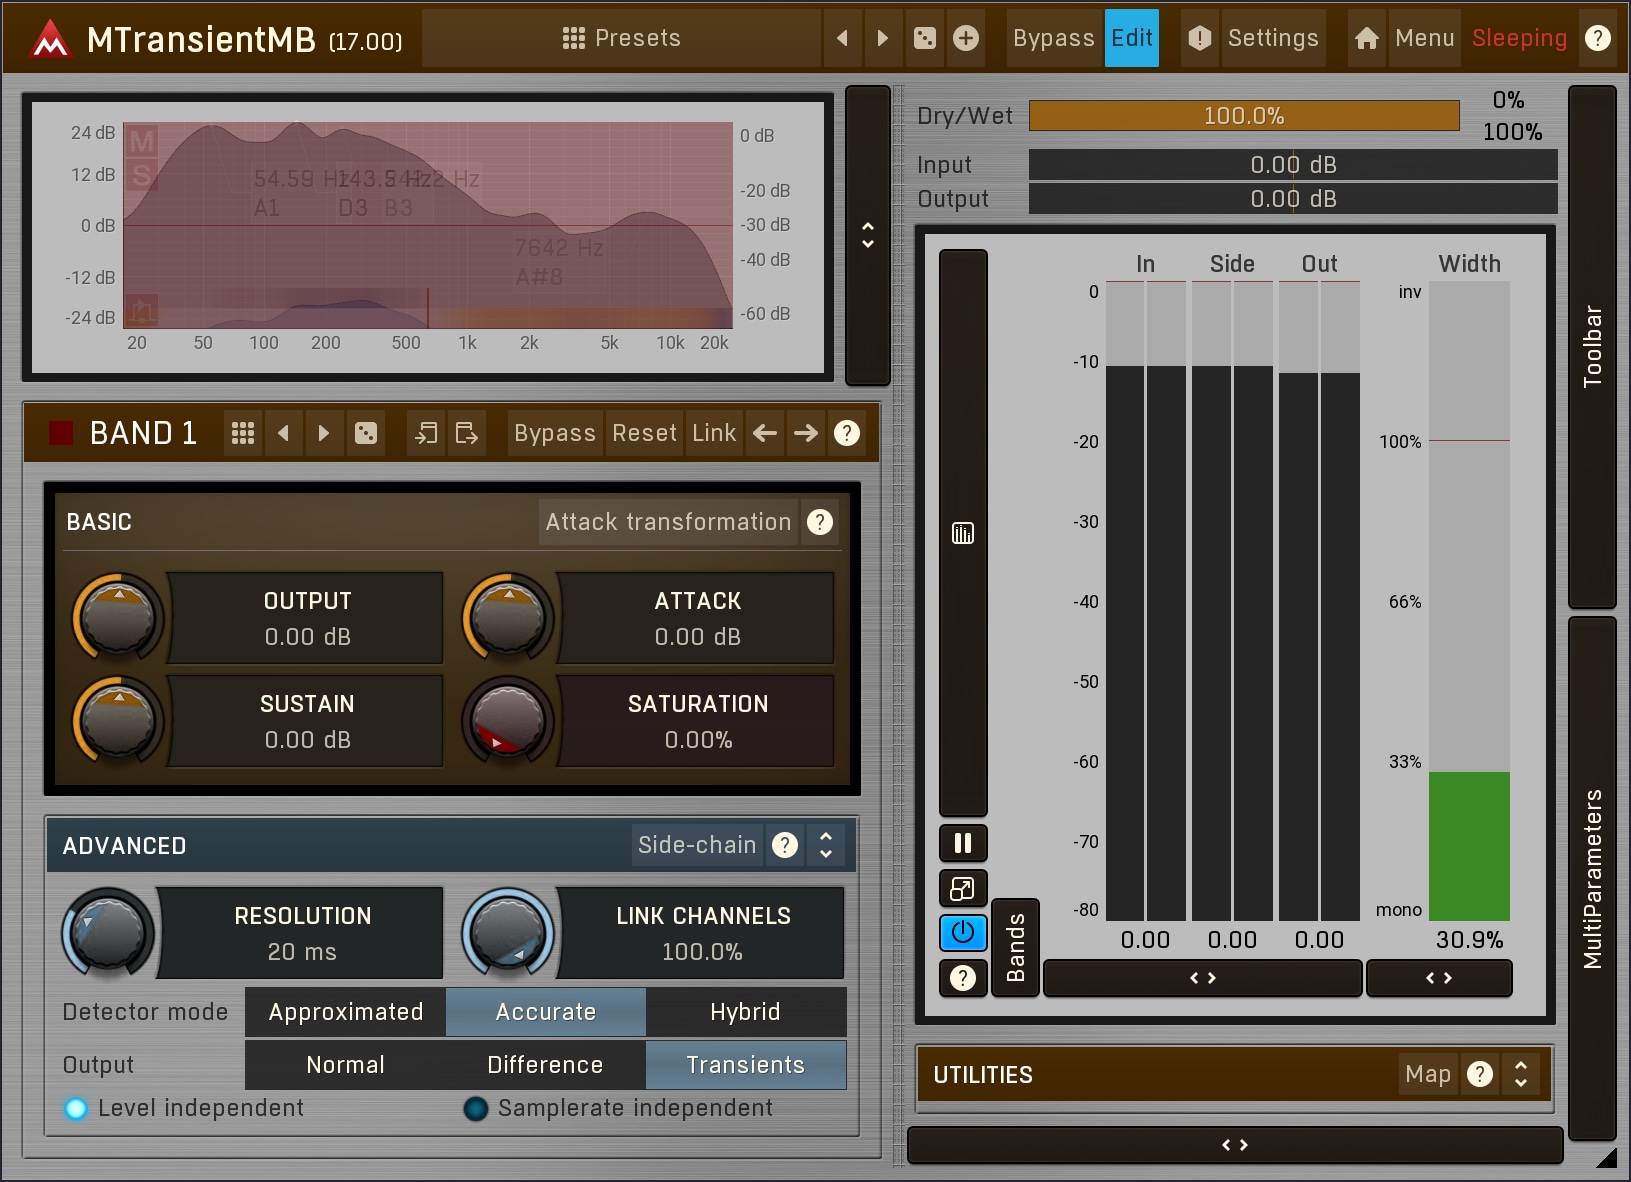The image size is (1631, 1182).
Task: Enable the Level independent option
Action: [76, 1108]
